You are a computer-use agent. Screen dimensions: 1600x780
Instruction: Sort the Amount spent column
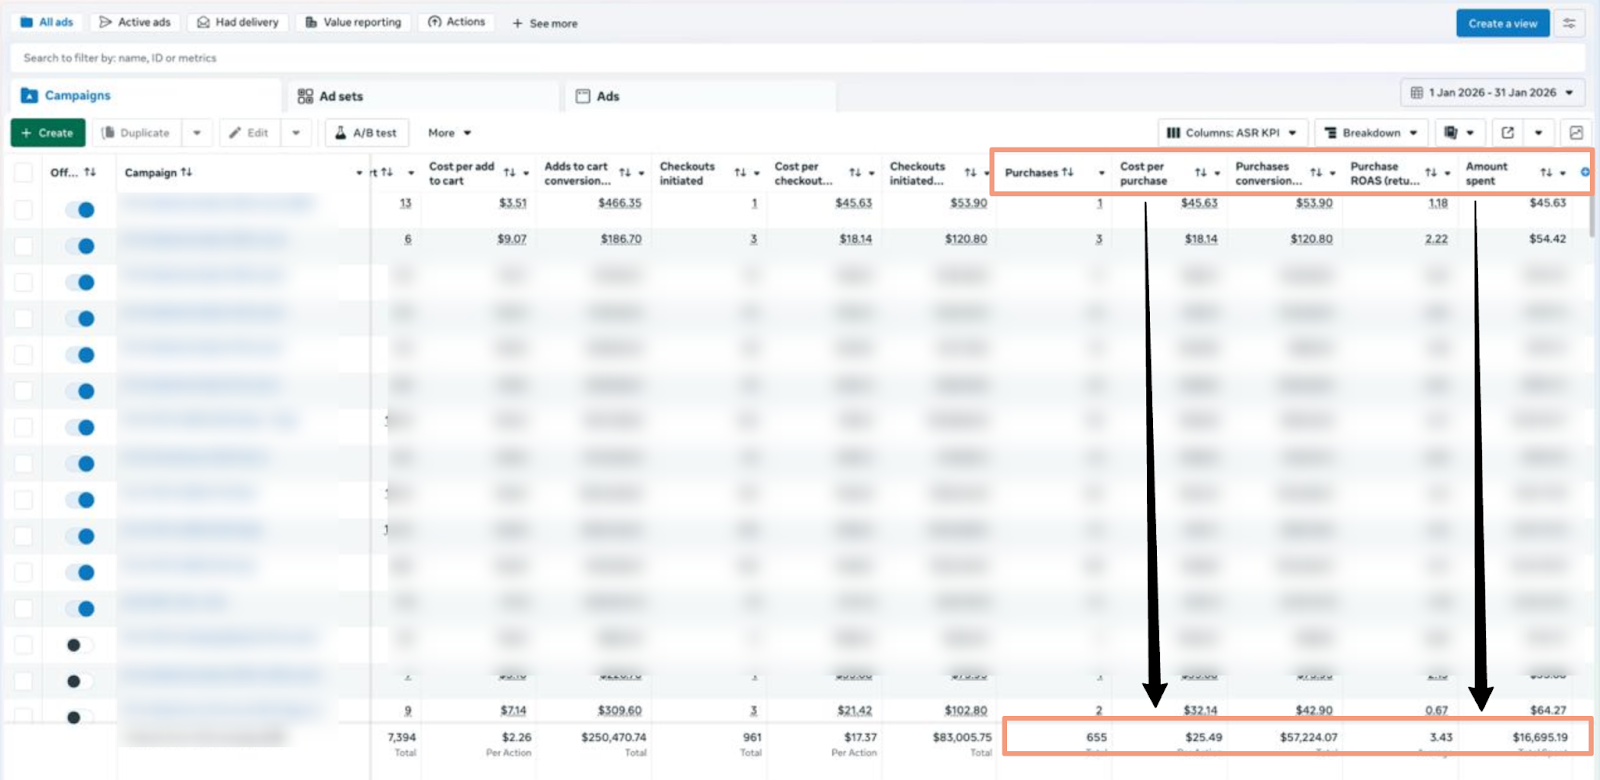1546,173
